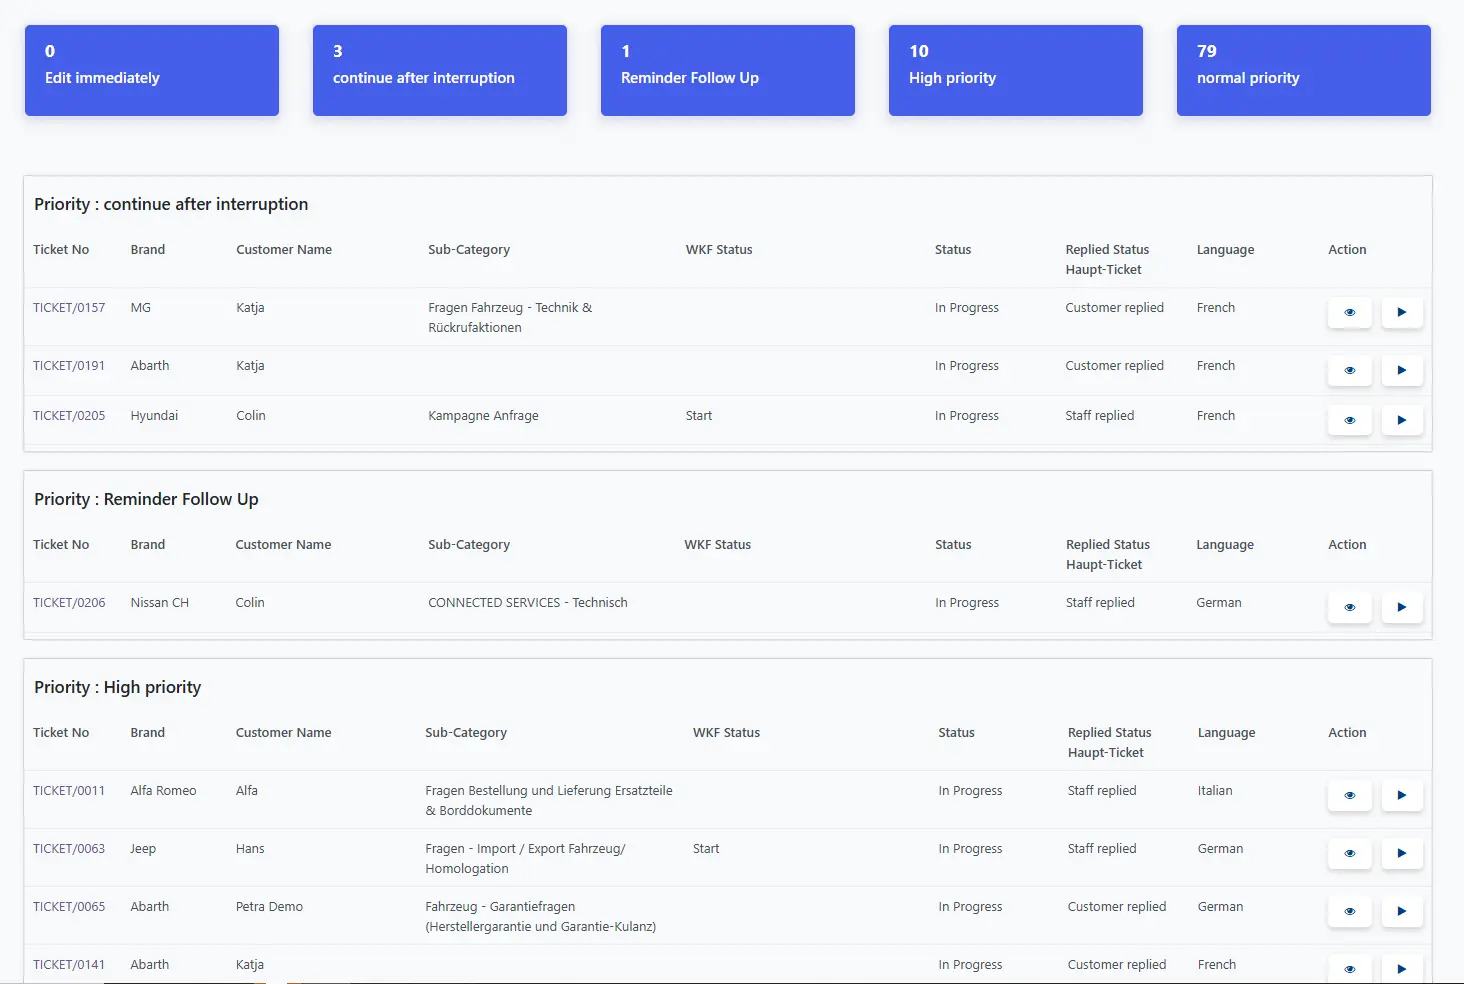Image resolution: width=1464 pixels, height=984 pixels.
Task: View ticket TICKET/0157 with eye icon
Action: tap(1350, 312)
